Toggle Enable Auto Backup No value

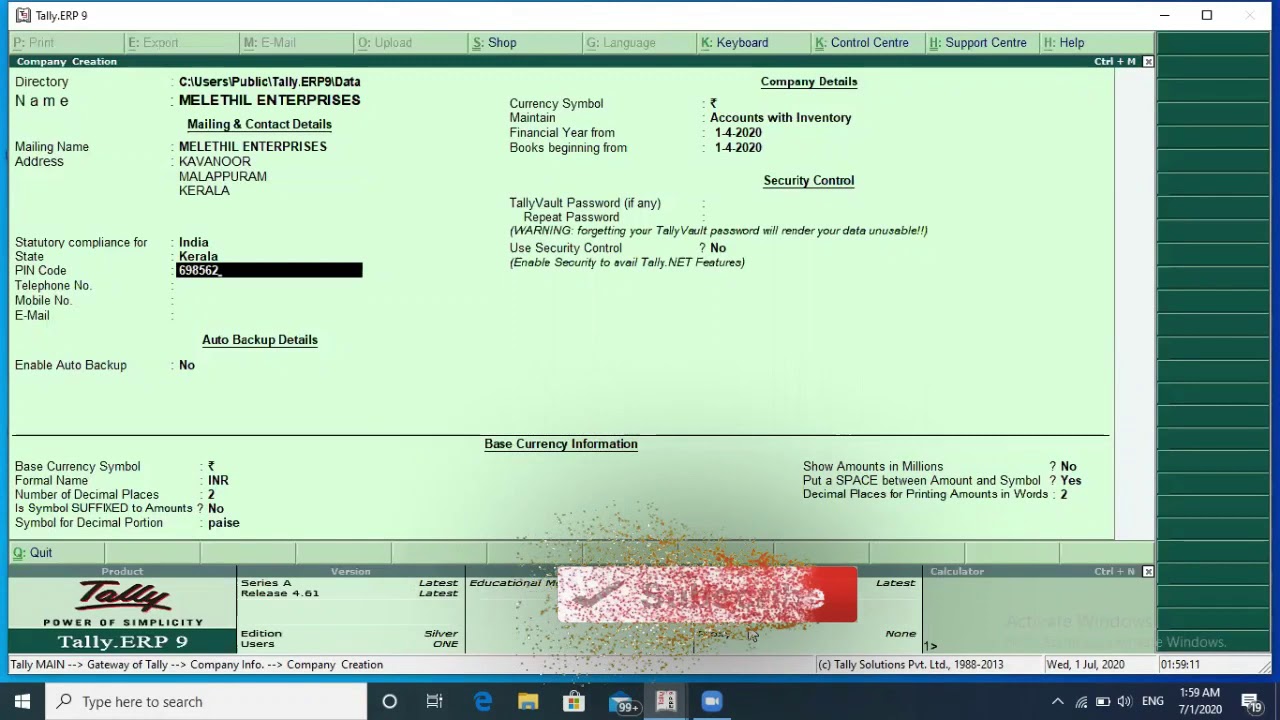[x=187, y=366]
